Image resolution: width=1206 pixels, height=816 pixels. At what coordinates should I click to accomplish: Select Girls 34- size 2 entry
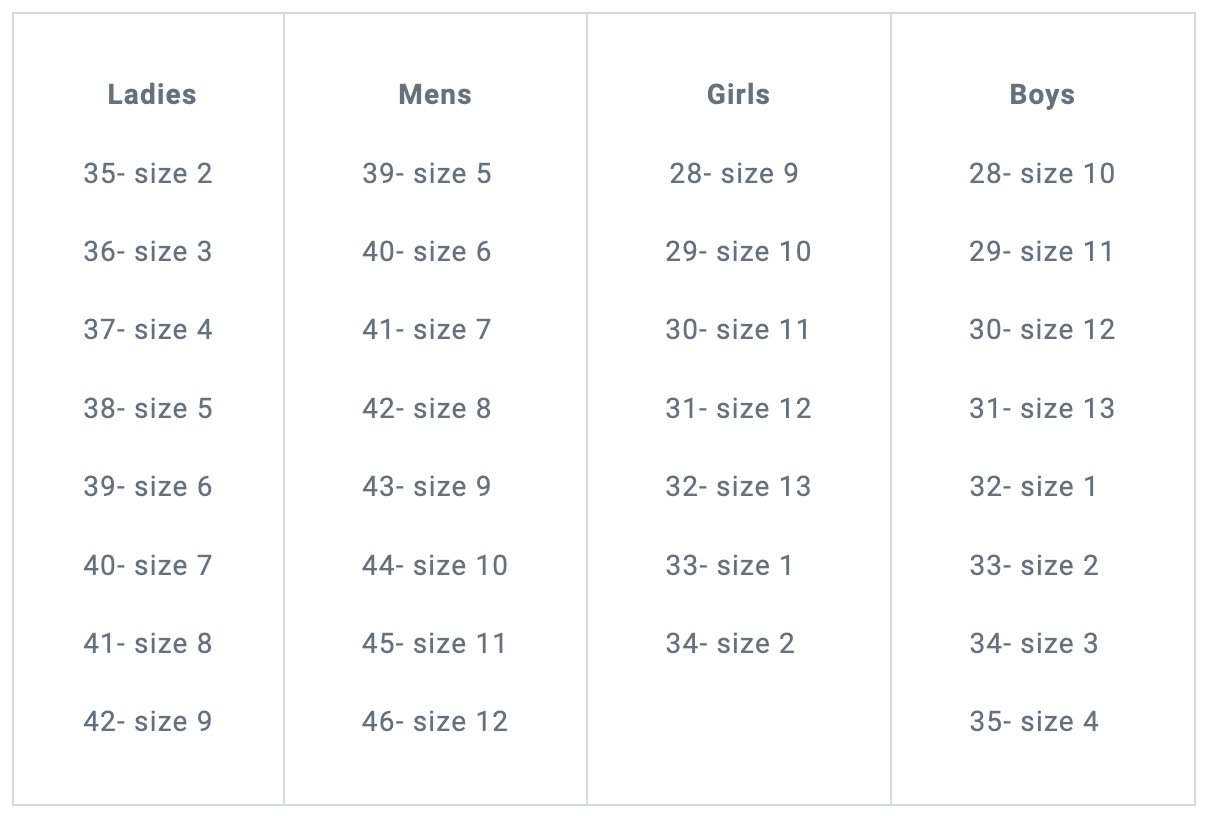[x=730, y=643]
